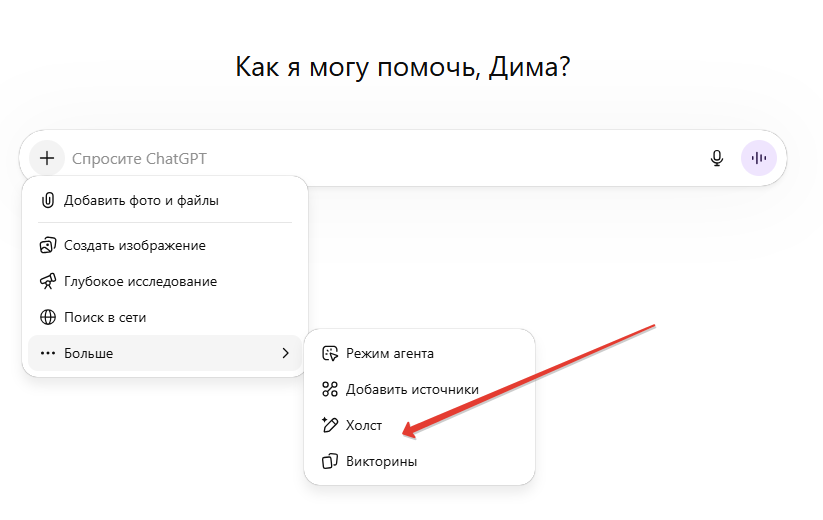Click the three-dots icon beside Больше
Screen dimensions: 823x520
pos(48,353)
